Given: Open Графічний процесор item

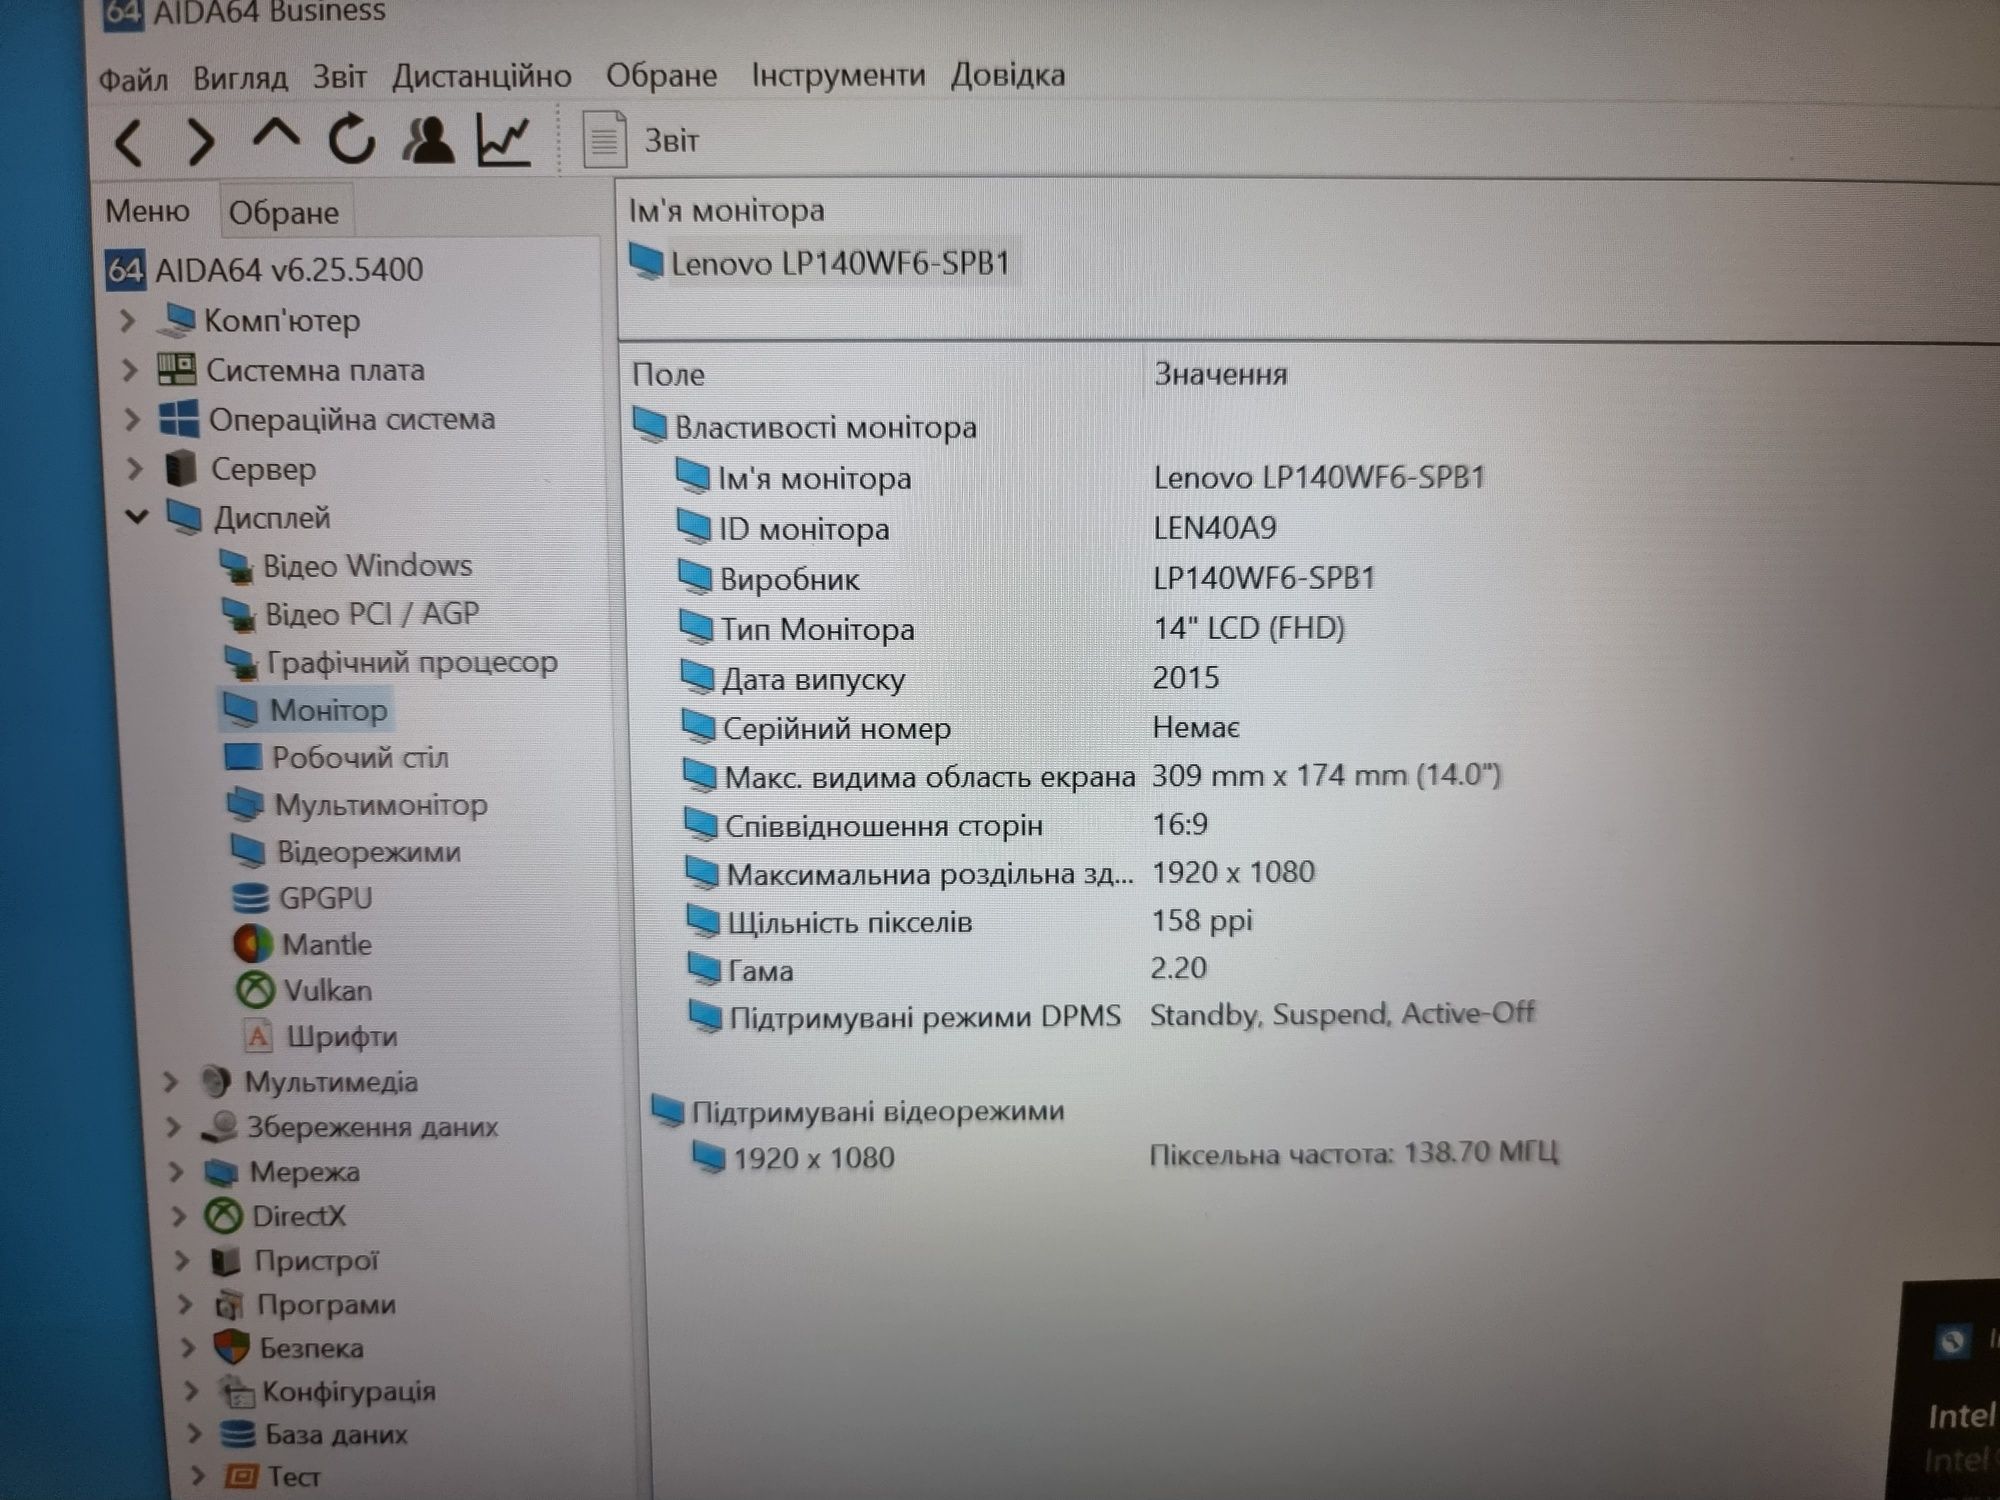Looking at the screenshot, I should [390, 662].
